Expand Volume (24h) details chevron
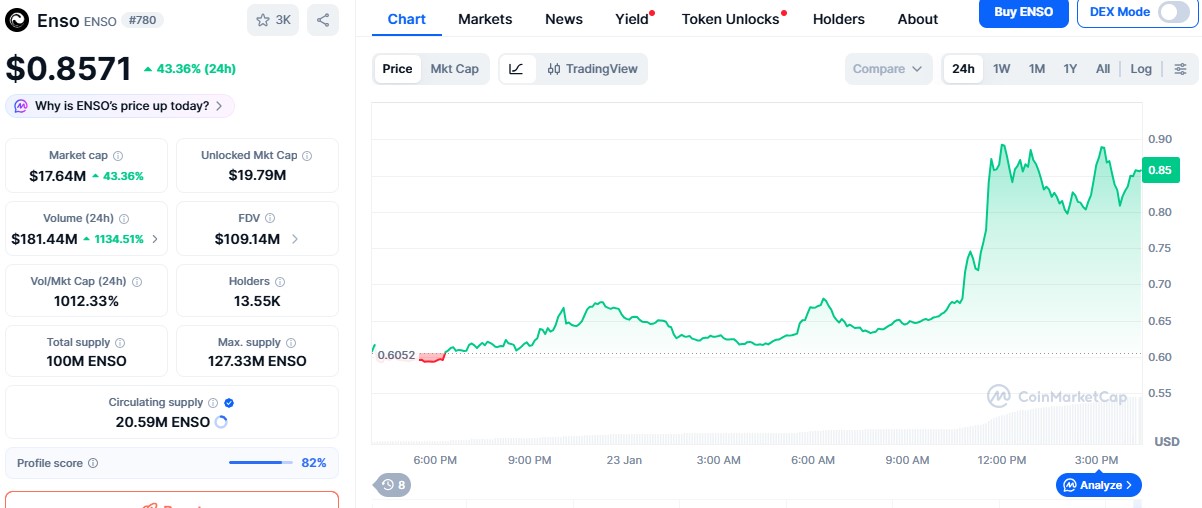 (x=154, y=239)
